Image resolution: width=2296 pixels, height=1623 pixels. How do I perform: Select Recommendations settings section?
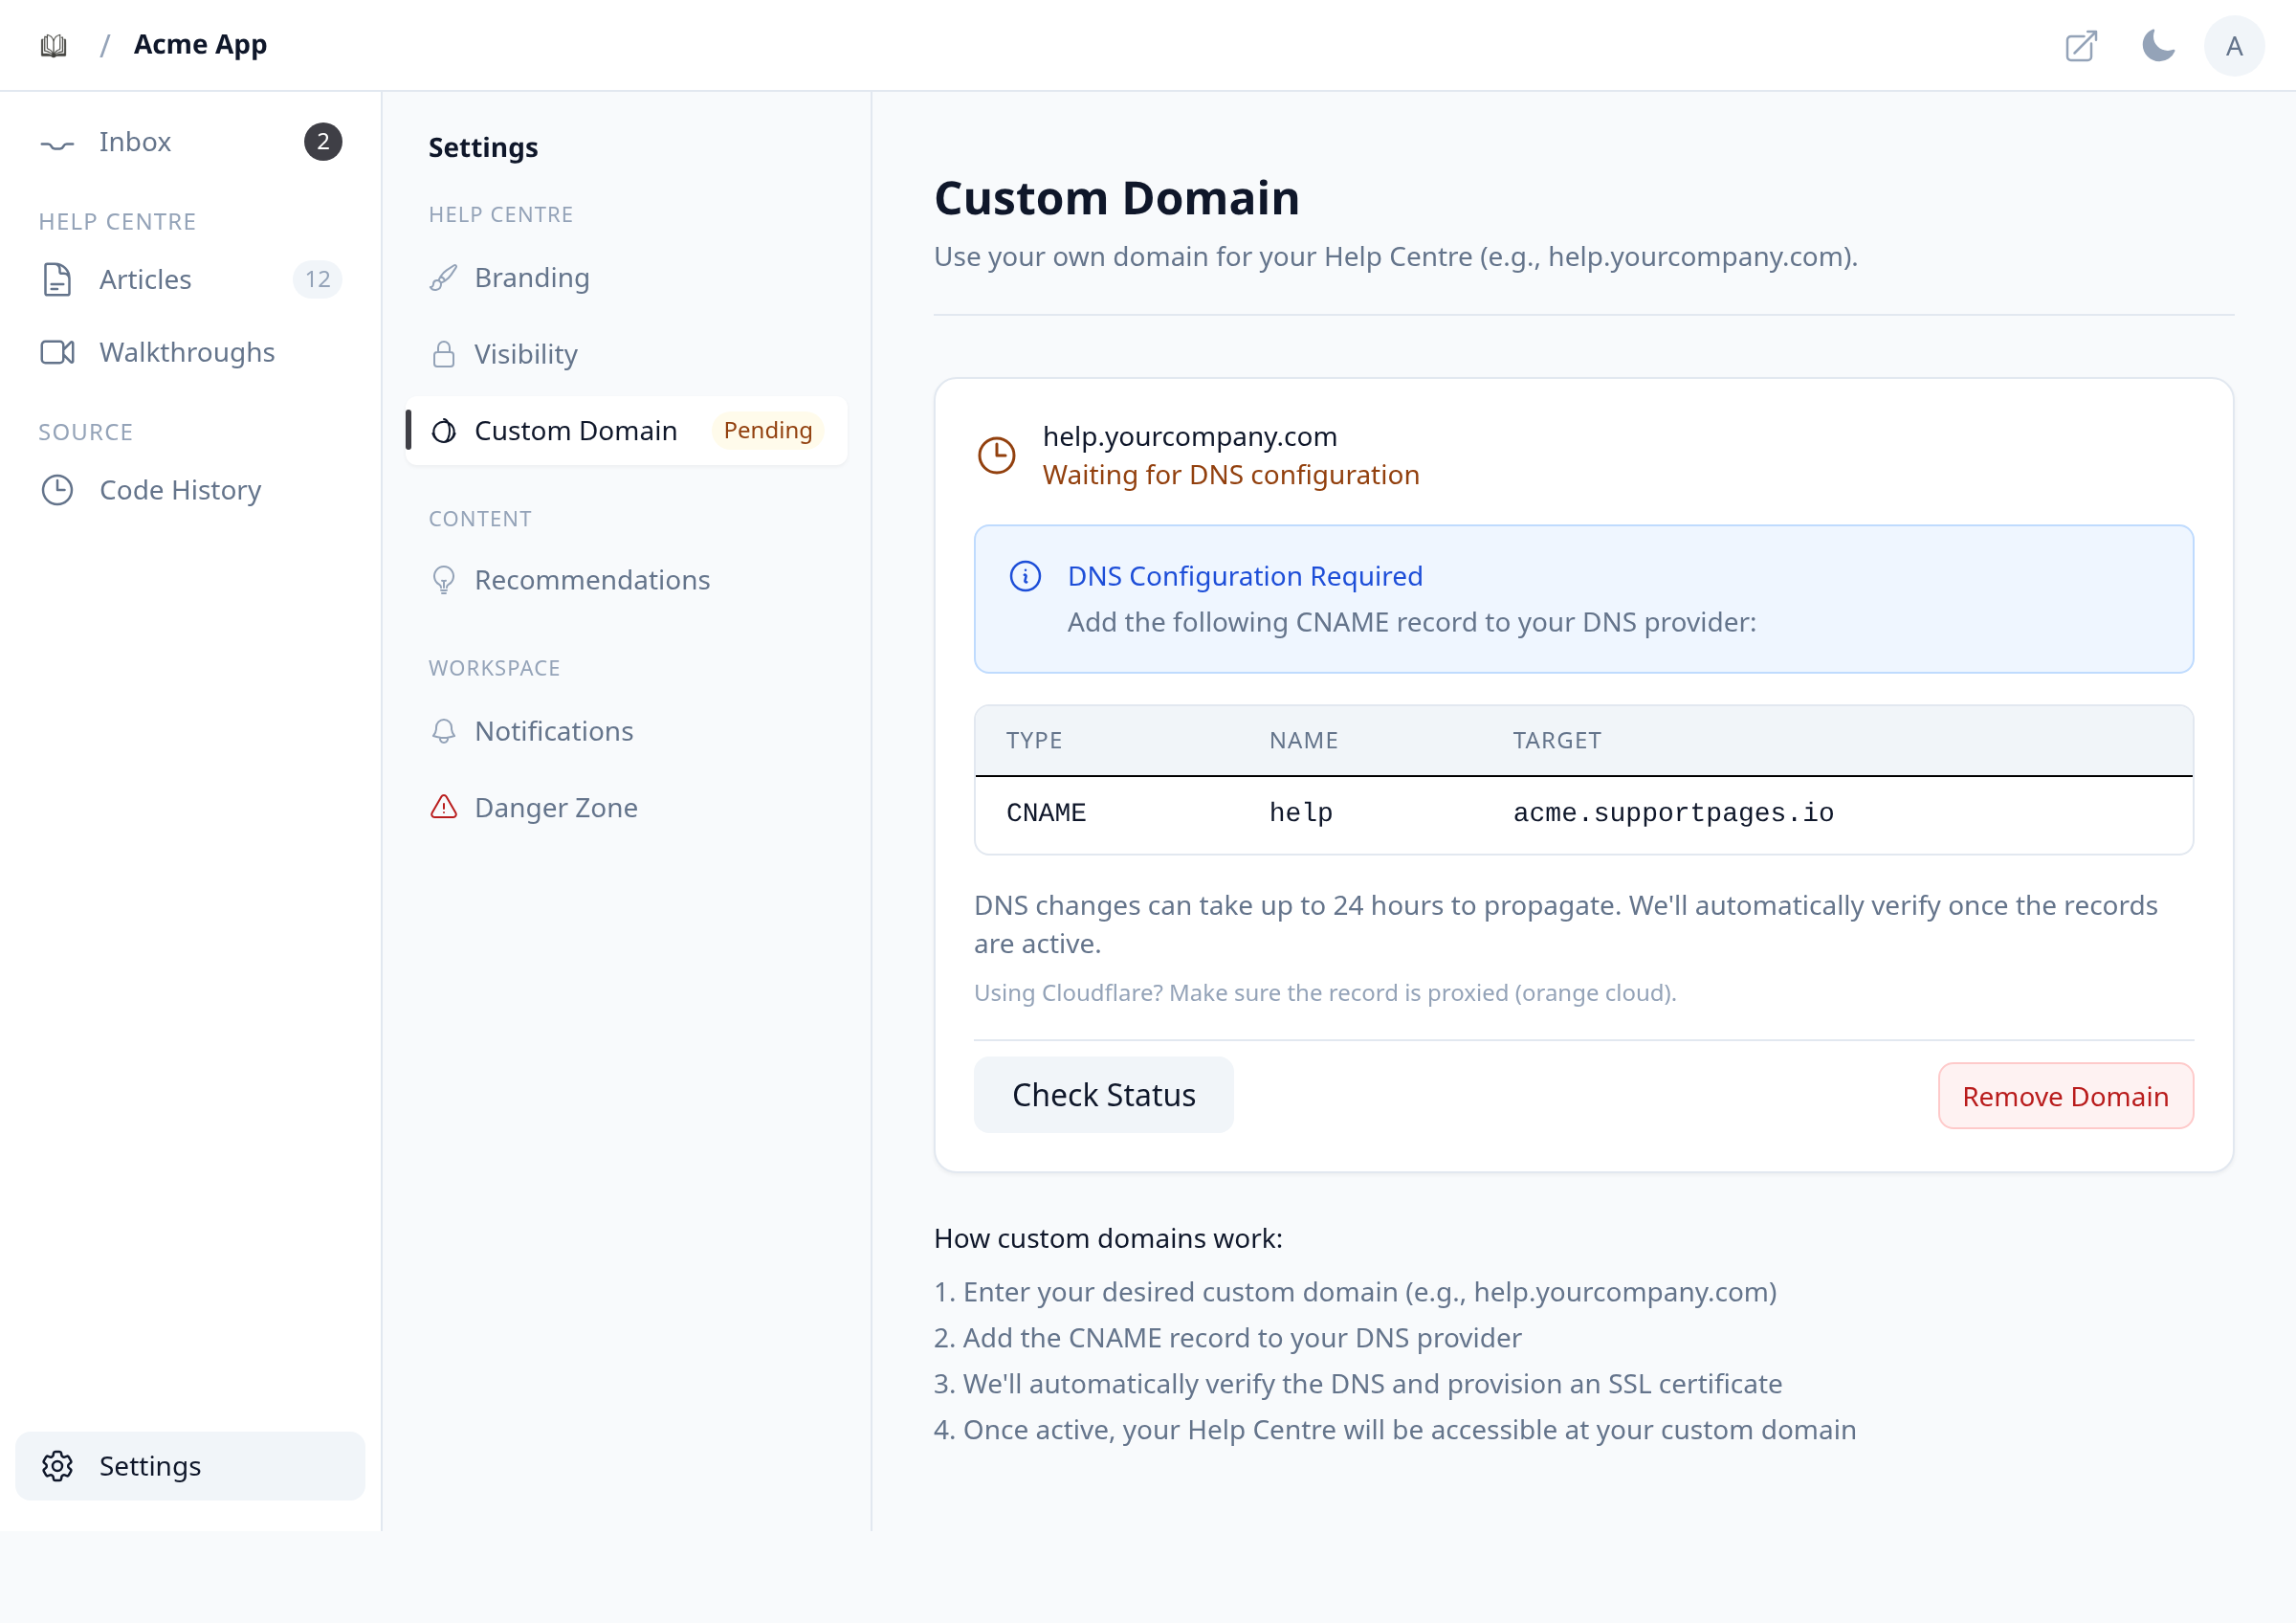point(627,580)
